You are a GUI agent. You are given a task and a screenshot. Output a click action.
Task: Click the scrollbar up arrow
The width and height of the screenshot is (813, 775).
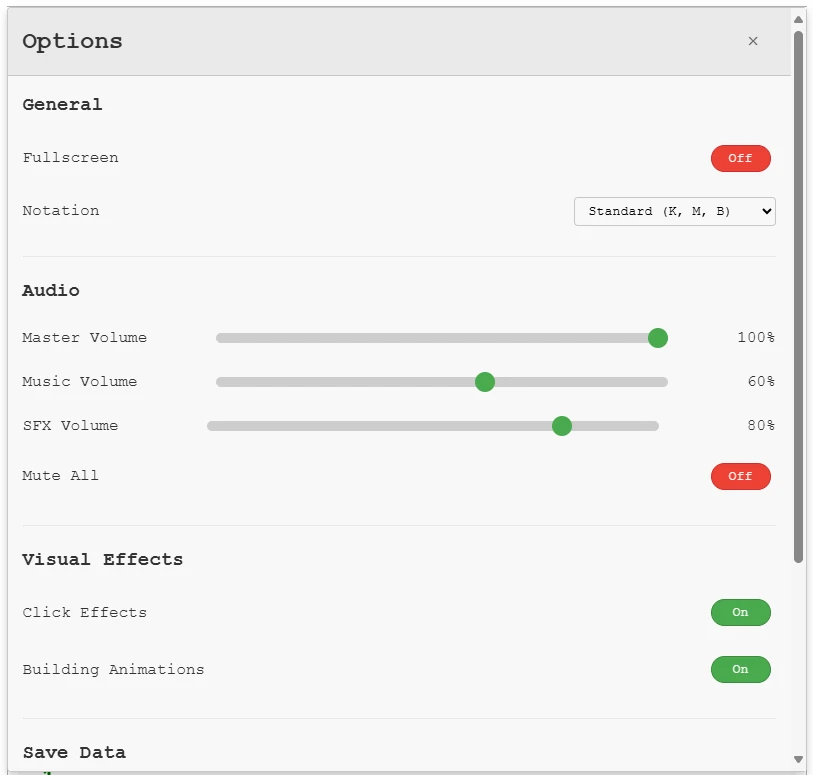pyautogui.click(x=798, y=18)
